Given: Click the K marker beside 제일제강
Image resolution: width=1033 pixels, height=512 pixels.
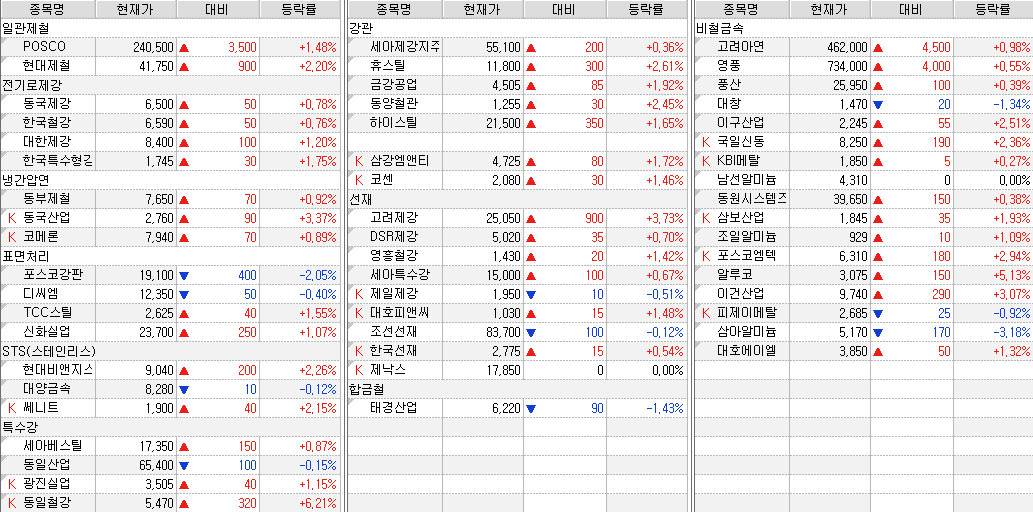Looking at the screenshot, I should (x=359, y=294).
